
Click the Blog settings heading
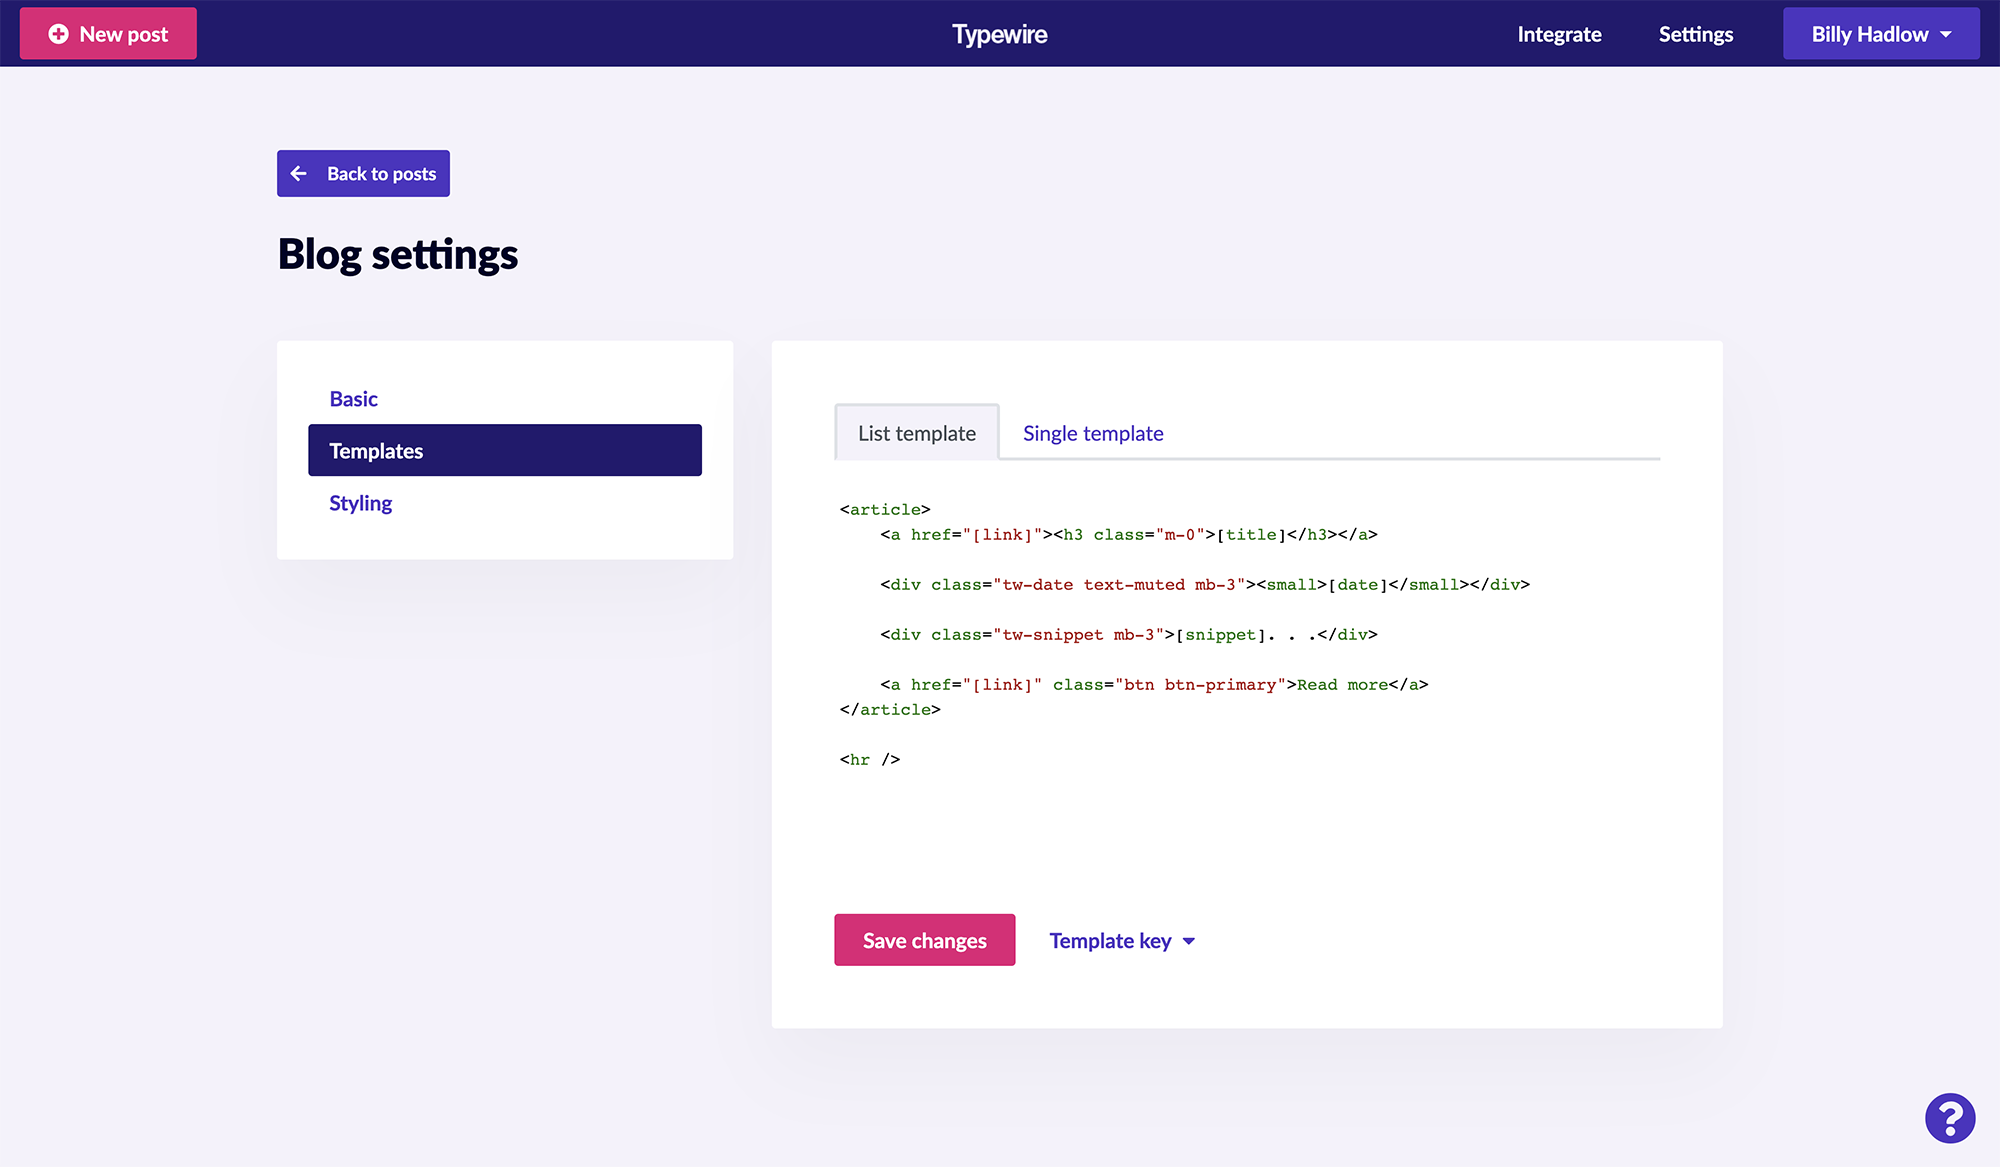pos(398,254)
